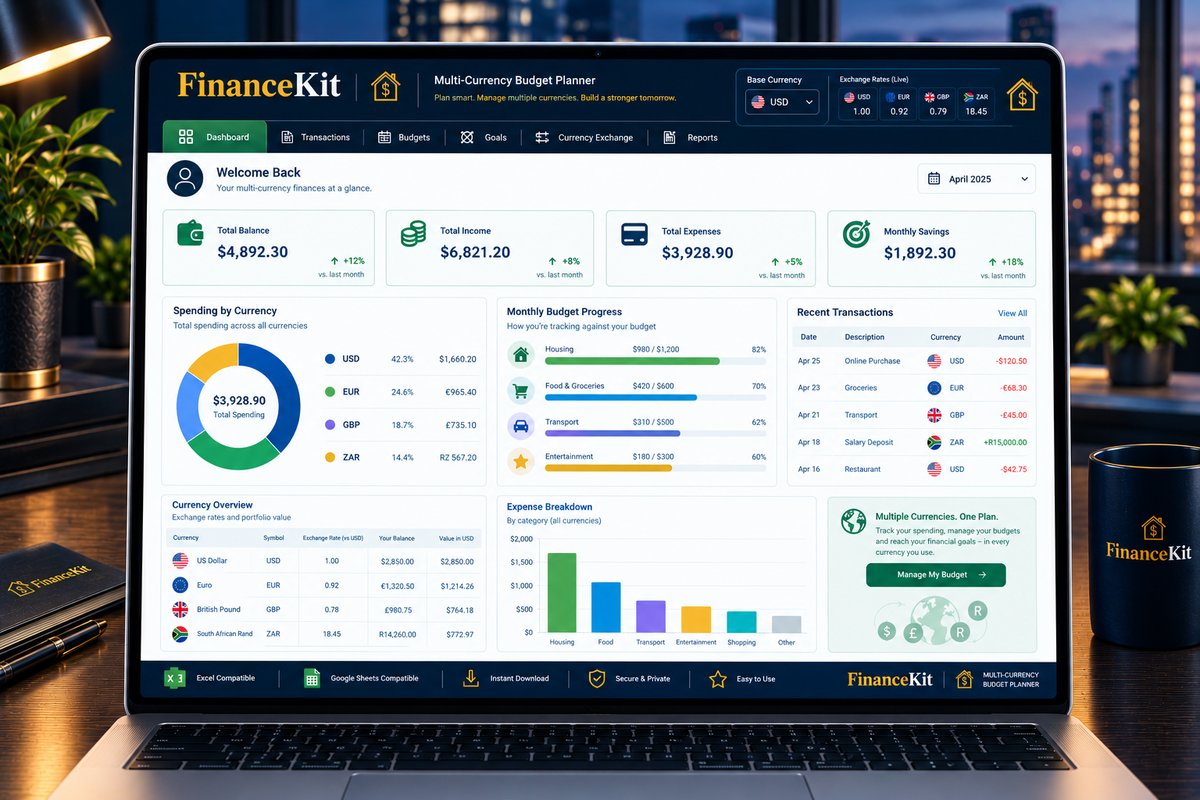Click the Total Balance amount $4,892.30
Image resolution: width=1200 pixels, height=800 pixels.
(x=252, y=253)
